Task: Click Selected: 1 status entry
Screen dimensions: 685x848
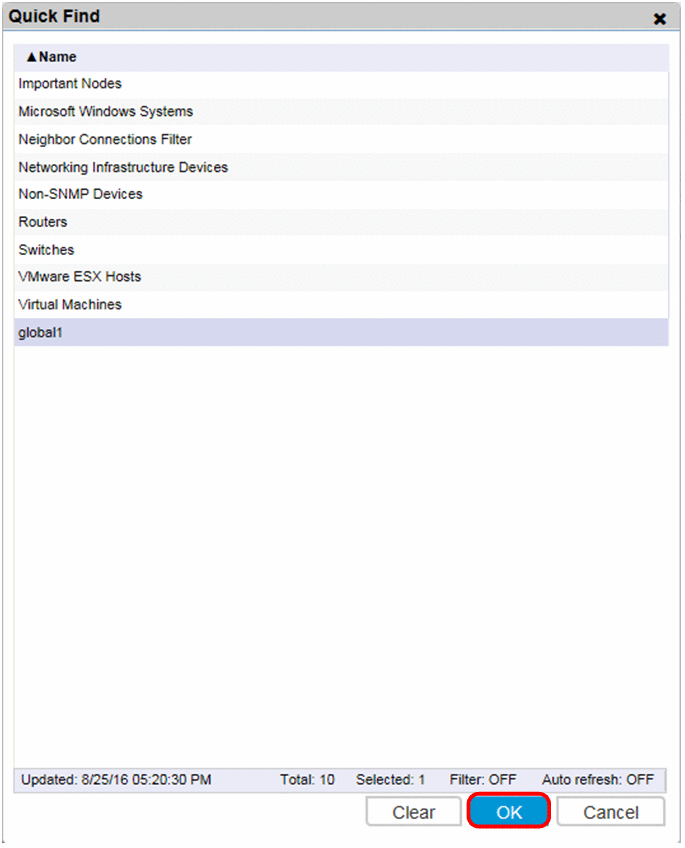Action: tap(390, 780)
